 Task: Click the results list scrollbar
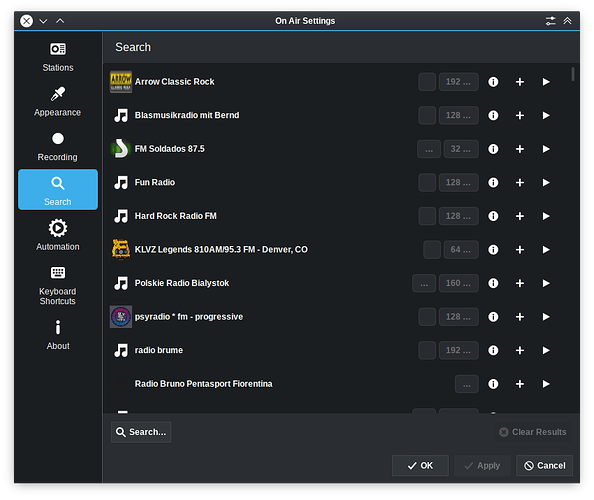tap(573, 74)
